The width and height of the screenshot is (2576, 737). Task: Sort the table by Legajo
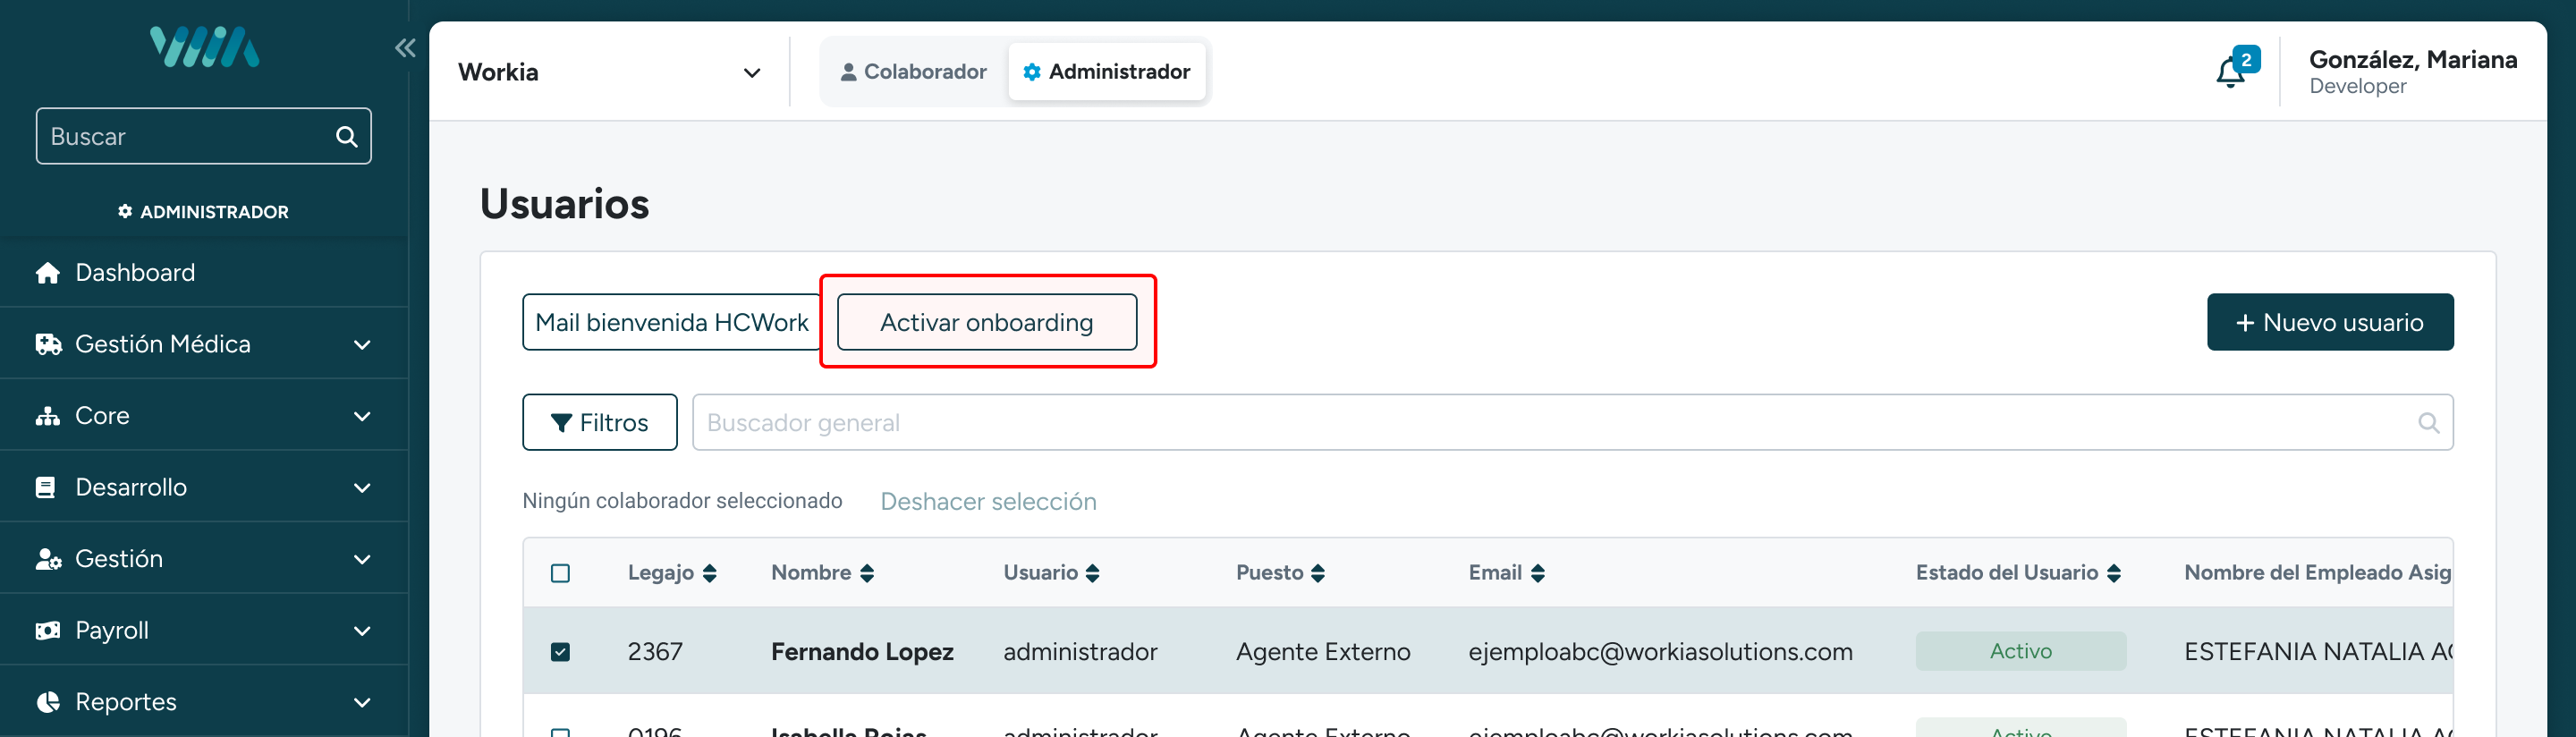click(x=710, y=573)
